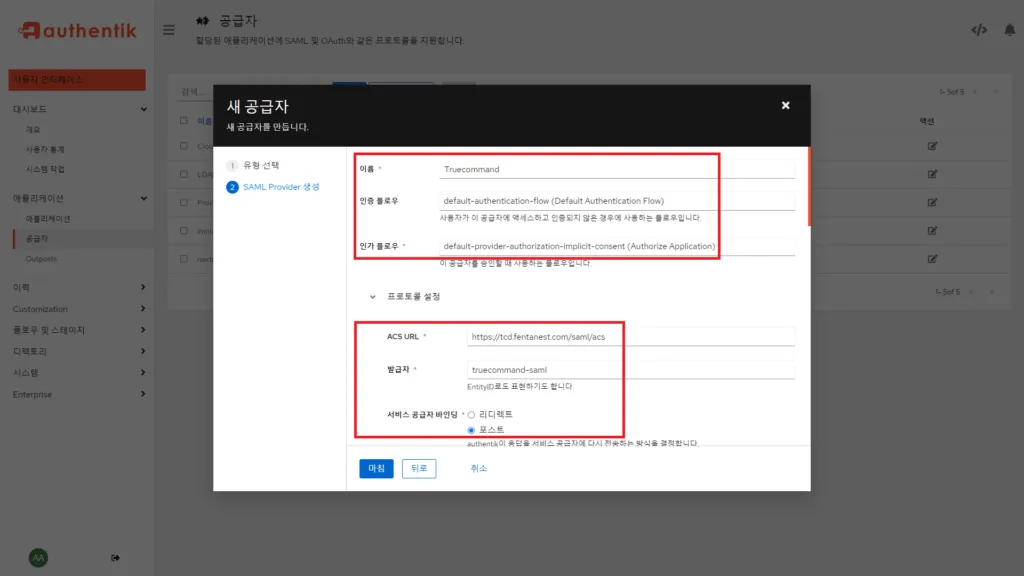Screen dimensions: 1024x576
Task: Check the checkbox on the Cloud provider row
Action: (x=183, y=146)
